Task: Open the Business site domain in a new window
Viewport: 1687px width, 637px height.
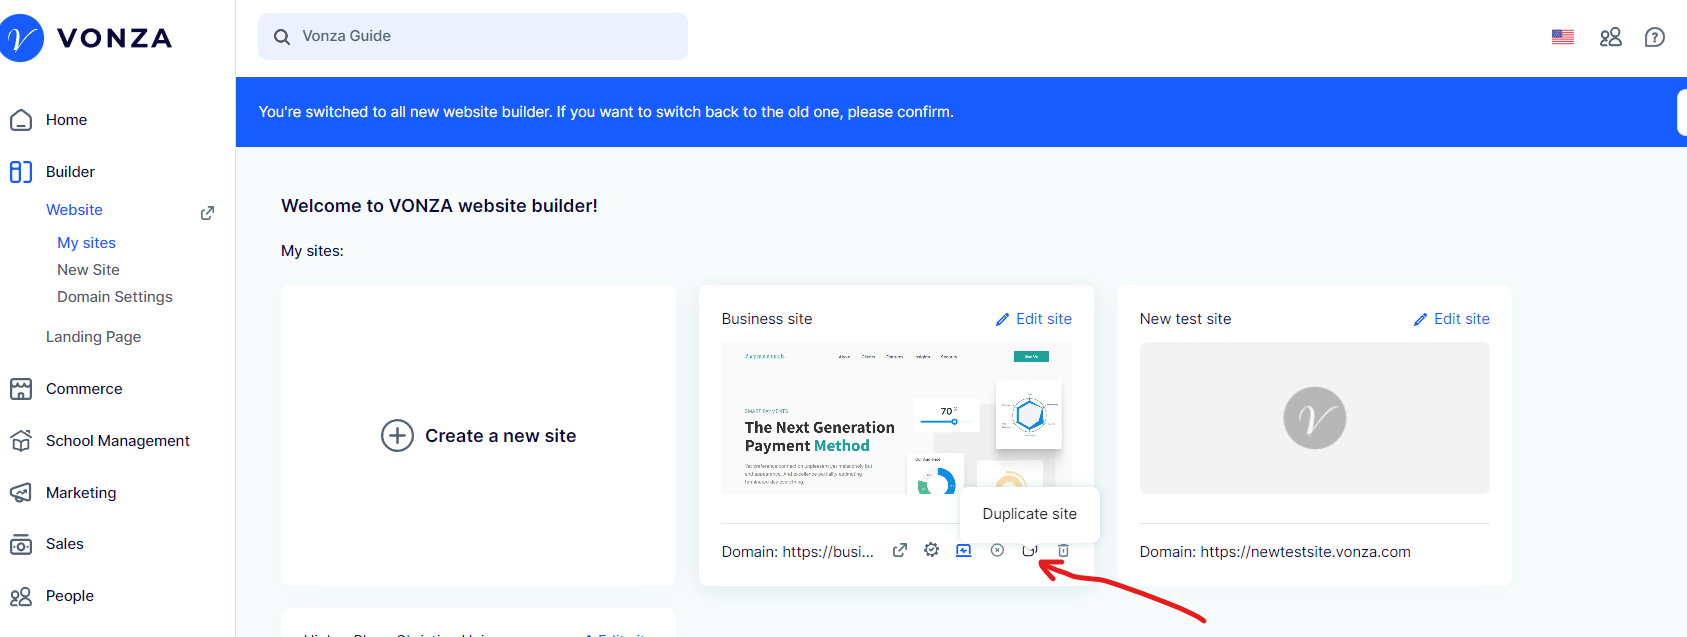Action: tap(900, 550)
